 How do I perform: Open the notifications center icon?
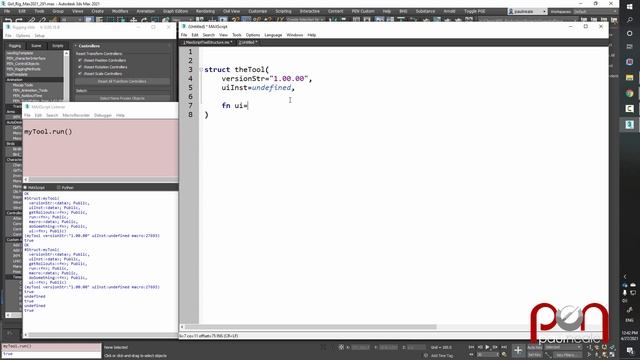point(629,351)
